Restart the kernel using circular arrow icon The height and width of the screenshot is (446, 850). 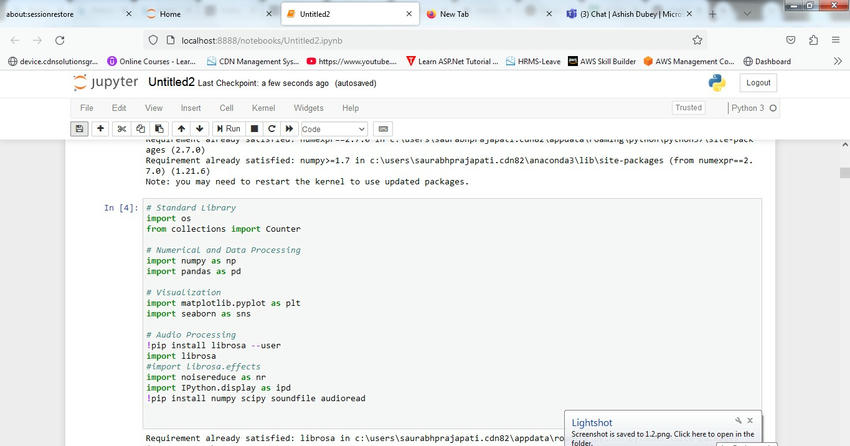point(272,129)
